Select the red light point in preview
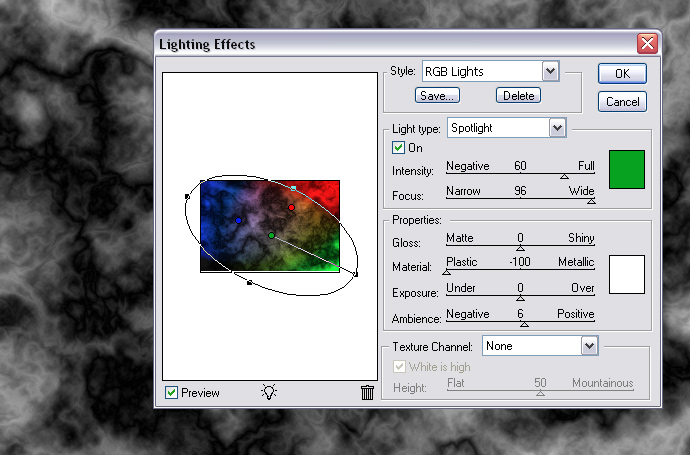690x455 pixels. pyautogui.click(x=291, y=207)
